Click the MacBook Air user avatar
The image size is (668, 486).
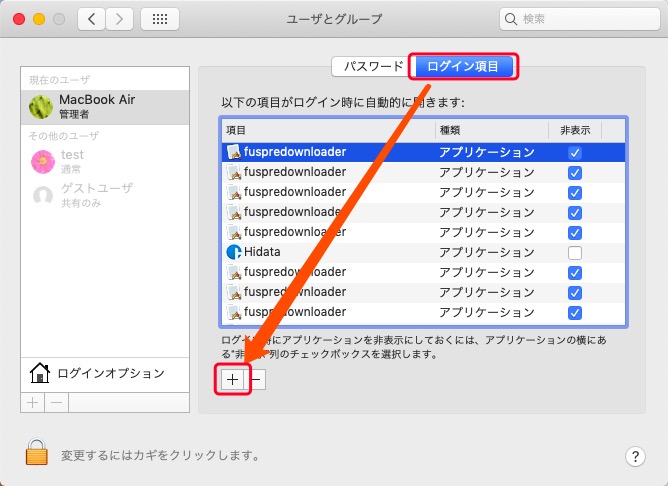point(41,107)
